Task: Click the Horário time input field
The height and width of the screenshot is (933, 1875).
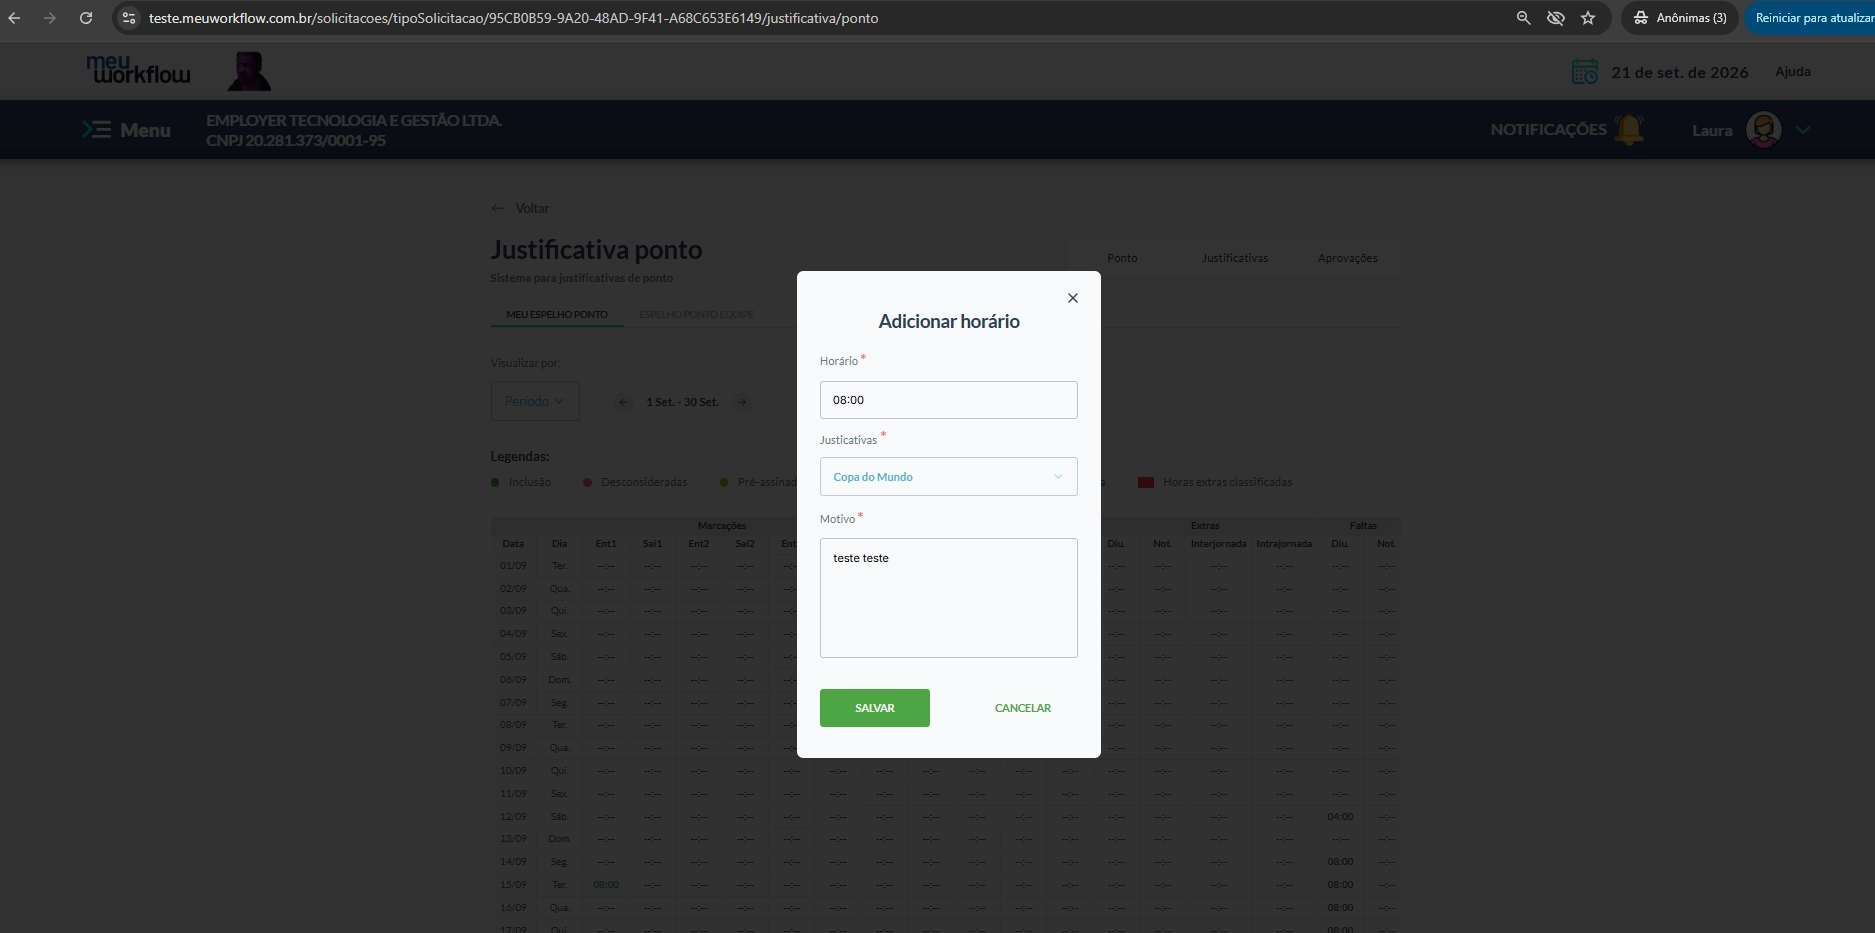Action: tap(948, 400)
